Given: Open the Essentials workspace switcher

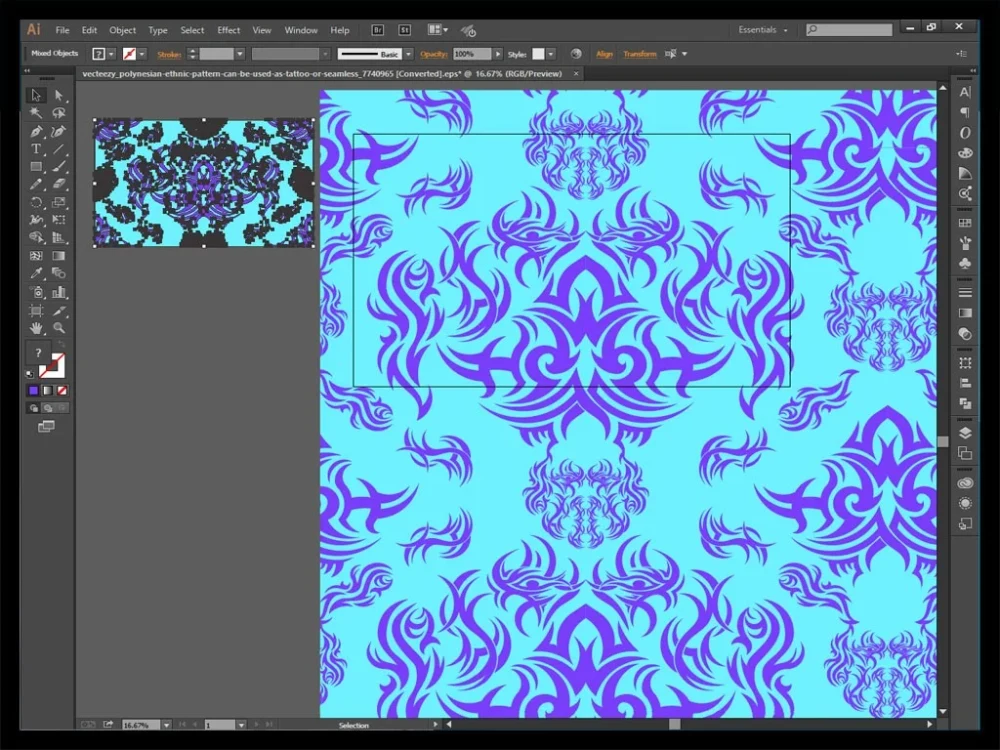Looking at the screenshot, I should coord(763,30).
